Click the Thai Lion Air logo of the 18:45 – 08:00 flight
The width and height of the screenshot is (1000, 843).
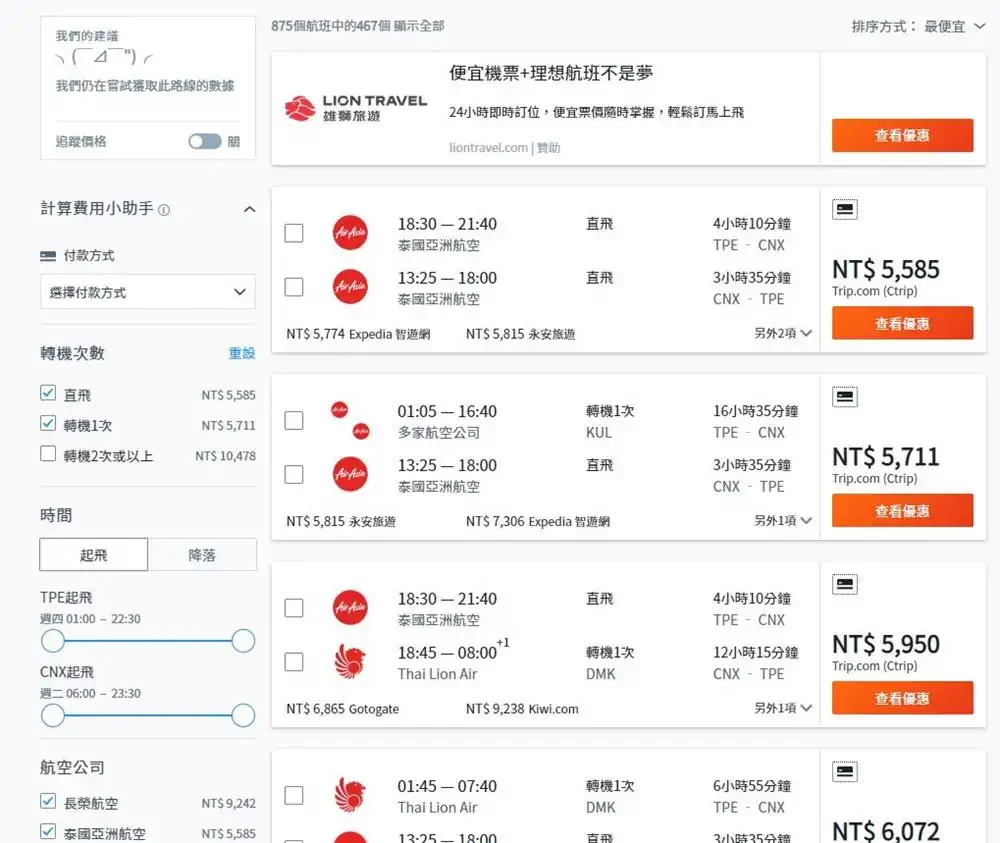pos(350,661)
